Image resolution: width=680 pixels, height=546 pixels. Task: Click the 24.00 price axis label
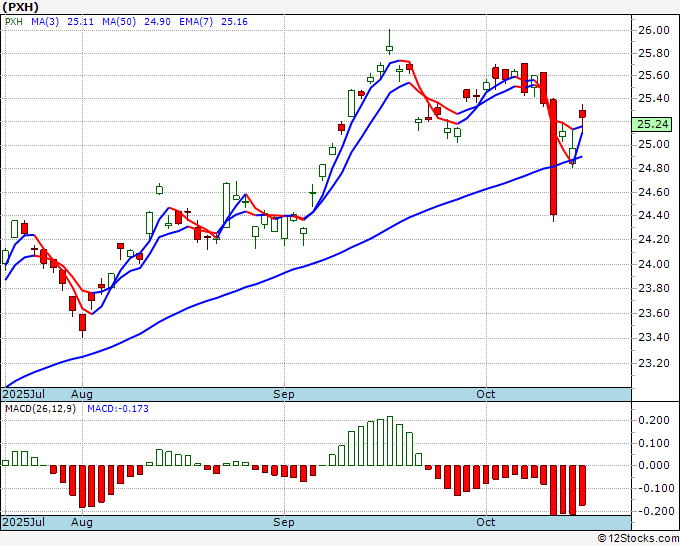click(x=654, y=264)
